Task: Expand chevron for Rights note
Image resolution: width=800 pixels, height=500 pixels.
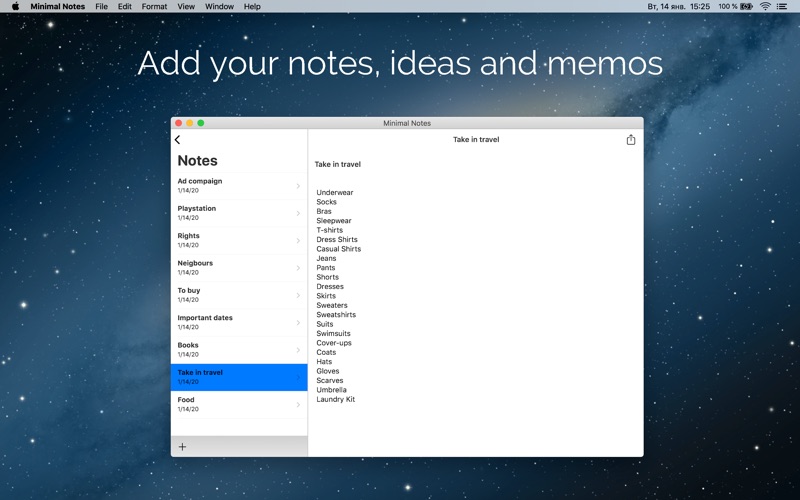Action: 298,241
